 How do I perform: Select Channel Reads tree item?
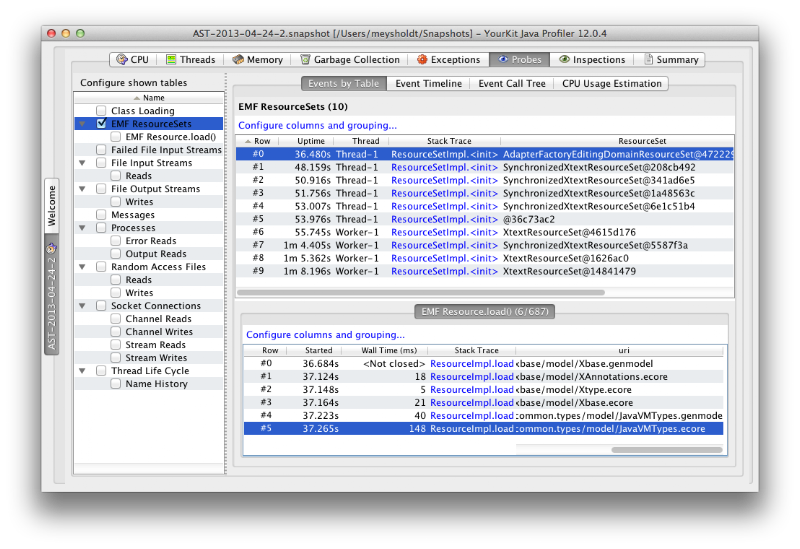[x=159, y=319]
